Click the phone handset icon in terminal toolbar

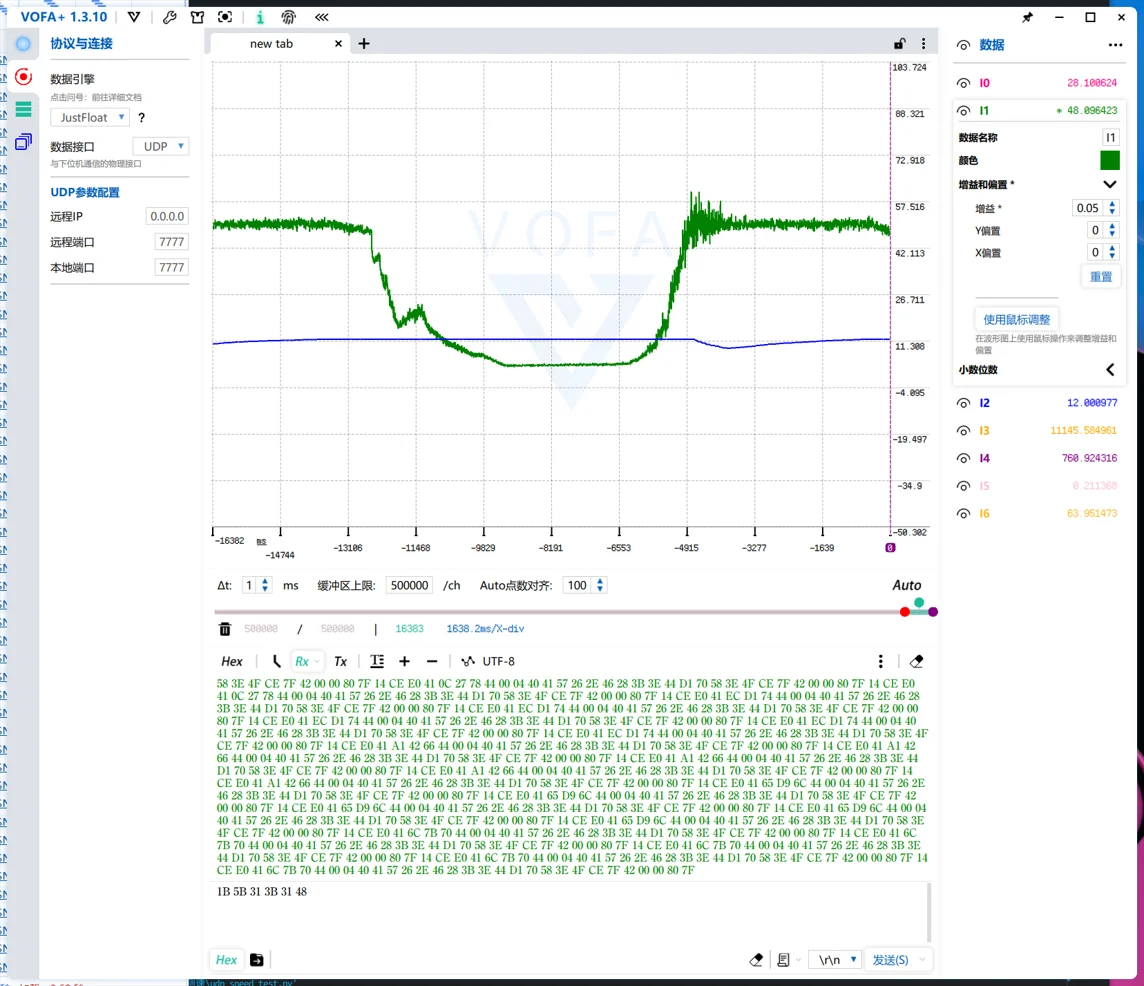276,661
